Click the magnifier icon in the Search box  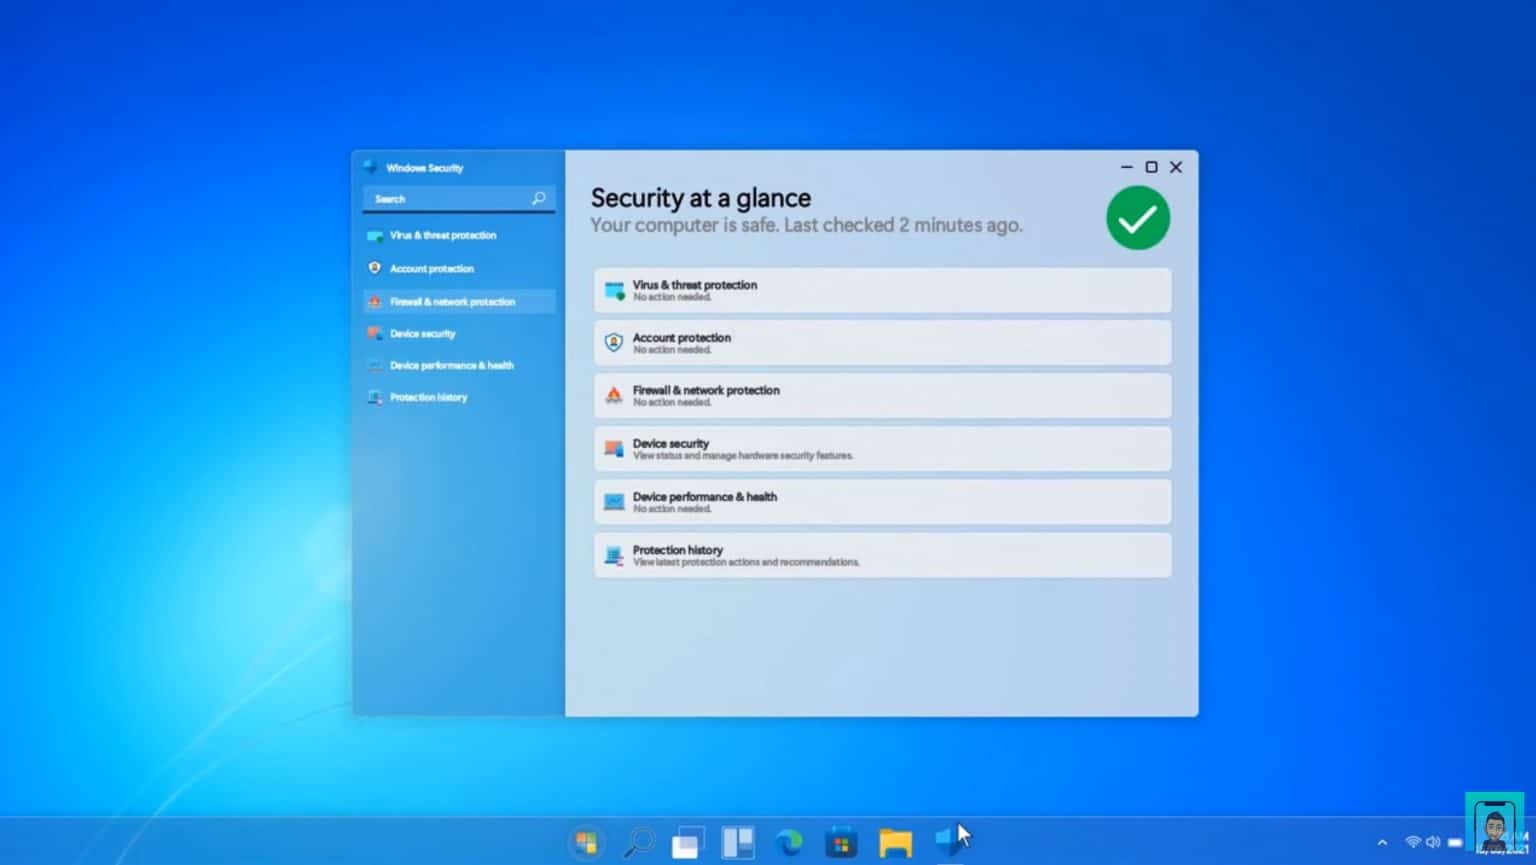539,198
